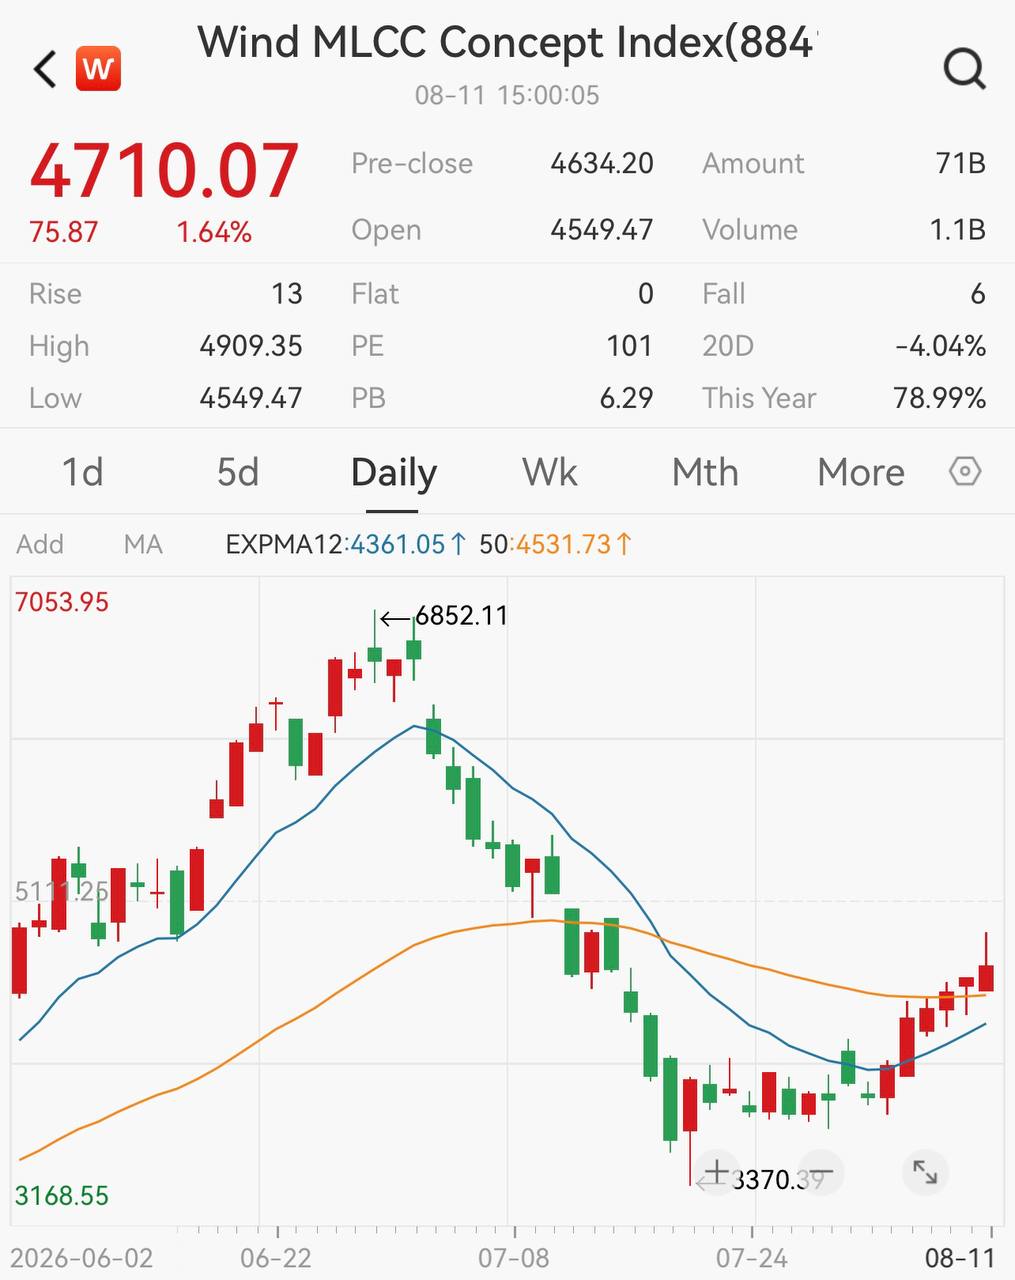Select the Daily chart tab
Image resolution: width=1015 pixels, height=1280 pixels.
[x=394, y=473]
